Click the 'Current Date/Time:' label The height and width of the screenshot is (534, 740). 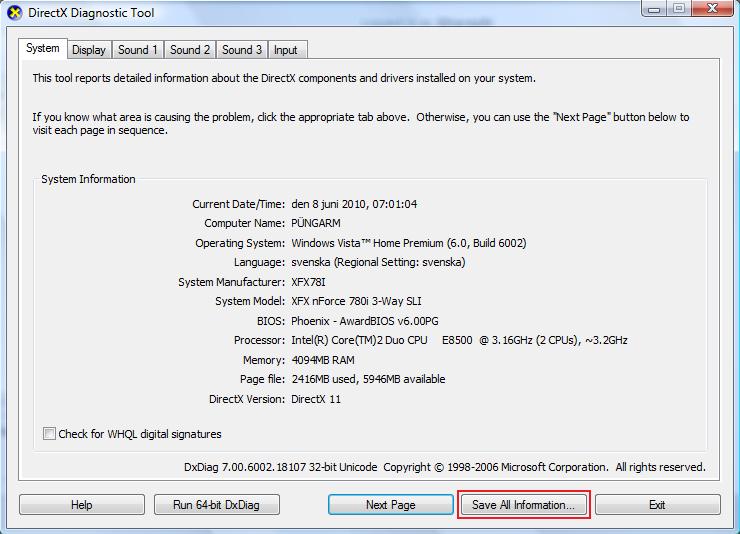point(238,204)
